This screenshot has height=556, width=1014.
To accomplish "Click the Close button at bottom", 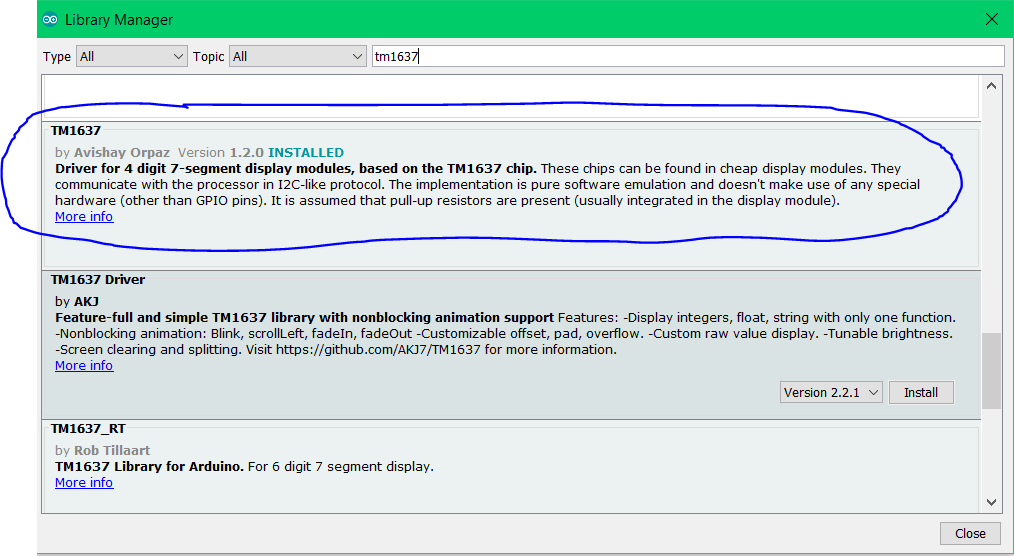I will 970,533.
